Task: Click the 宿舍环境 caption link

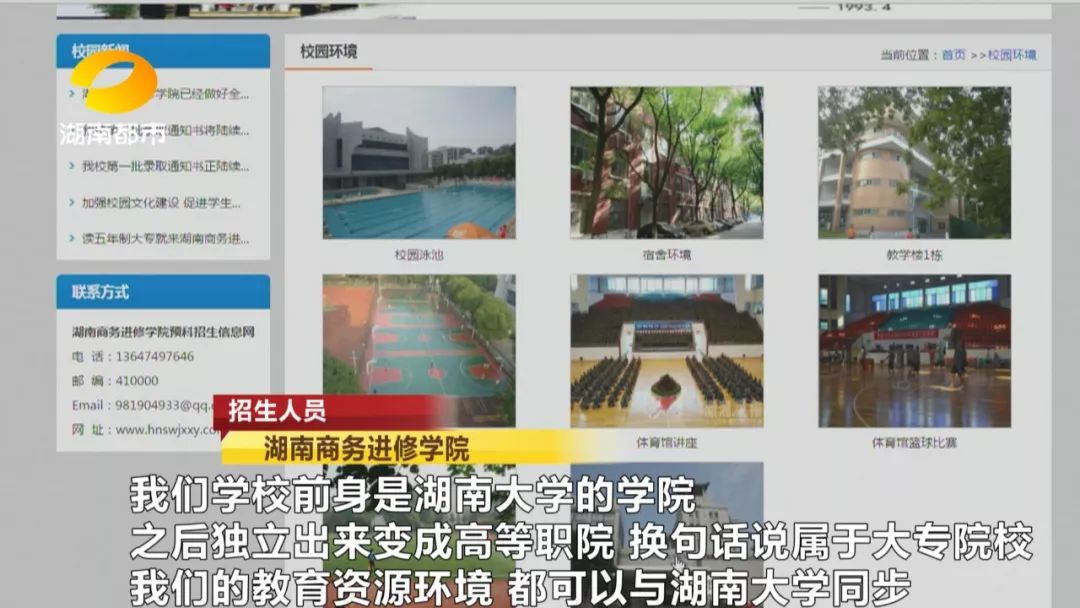Action: 667,255
